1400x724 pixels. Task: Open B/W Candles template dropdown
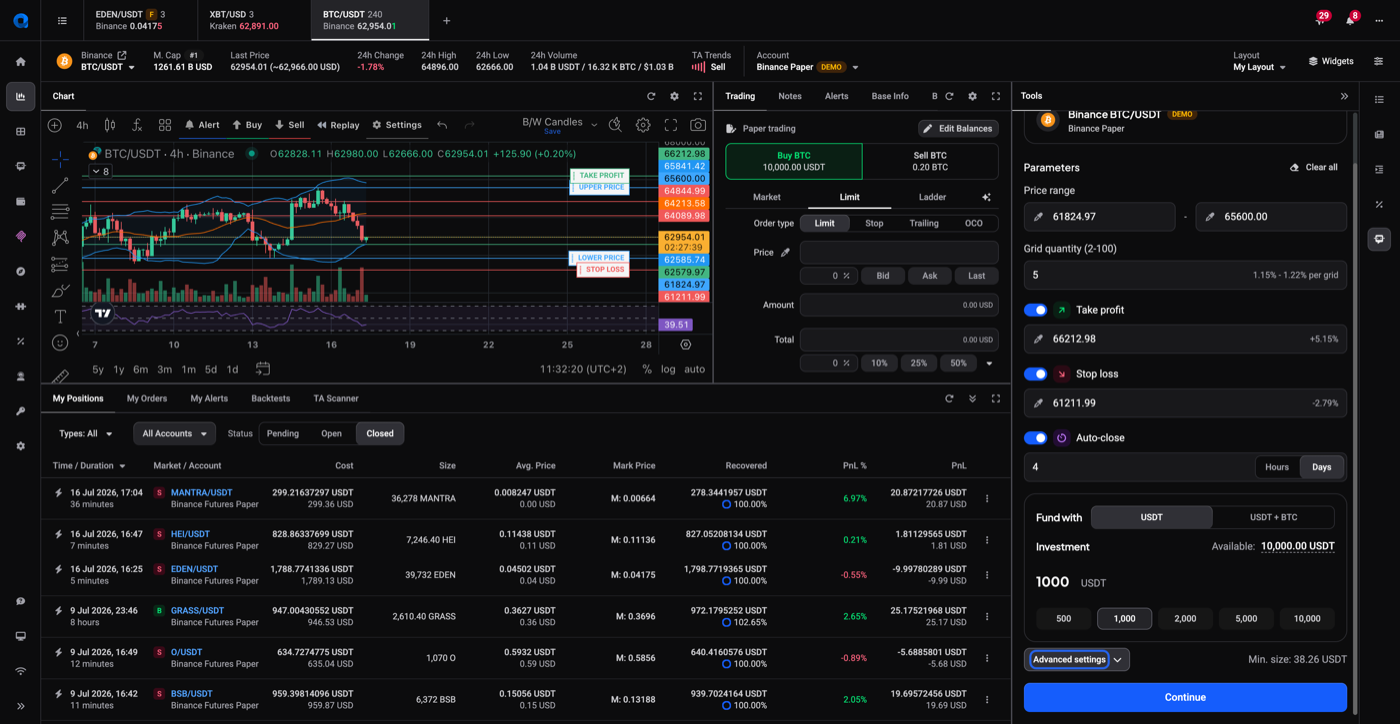tap(594, 125)
